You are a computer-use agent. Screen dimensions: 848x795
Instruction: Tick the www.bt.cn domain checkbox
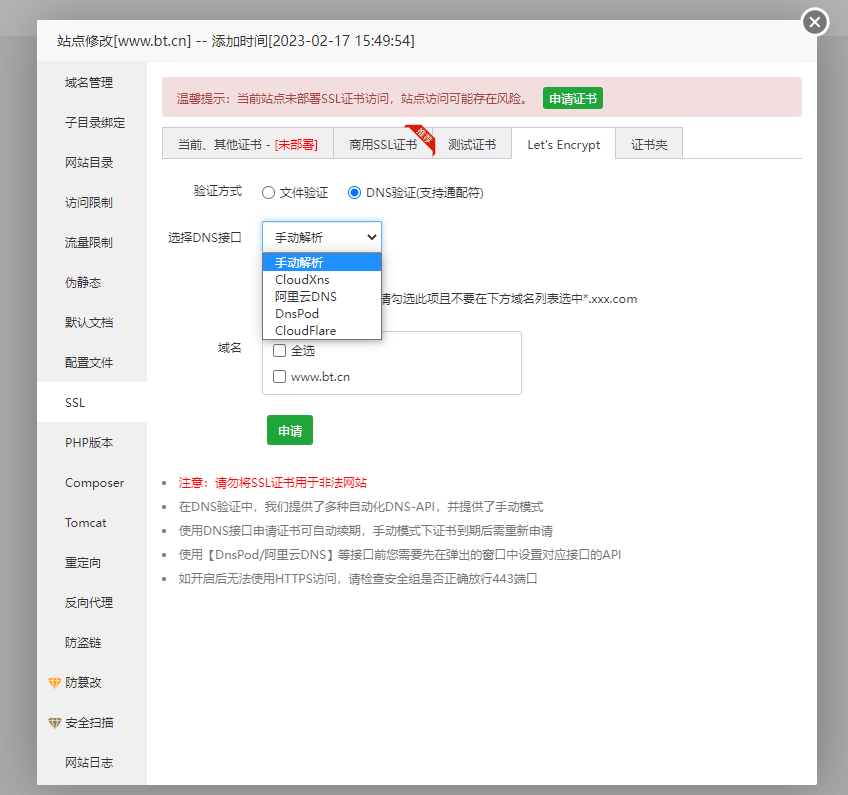(280, 377)
